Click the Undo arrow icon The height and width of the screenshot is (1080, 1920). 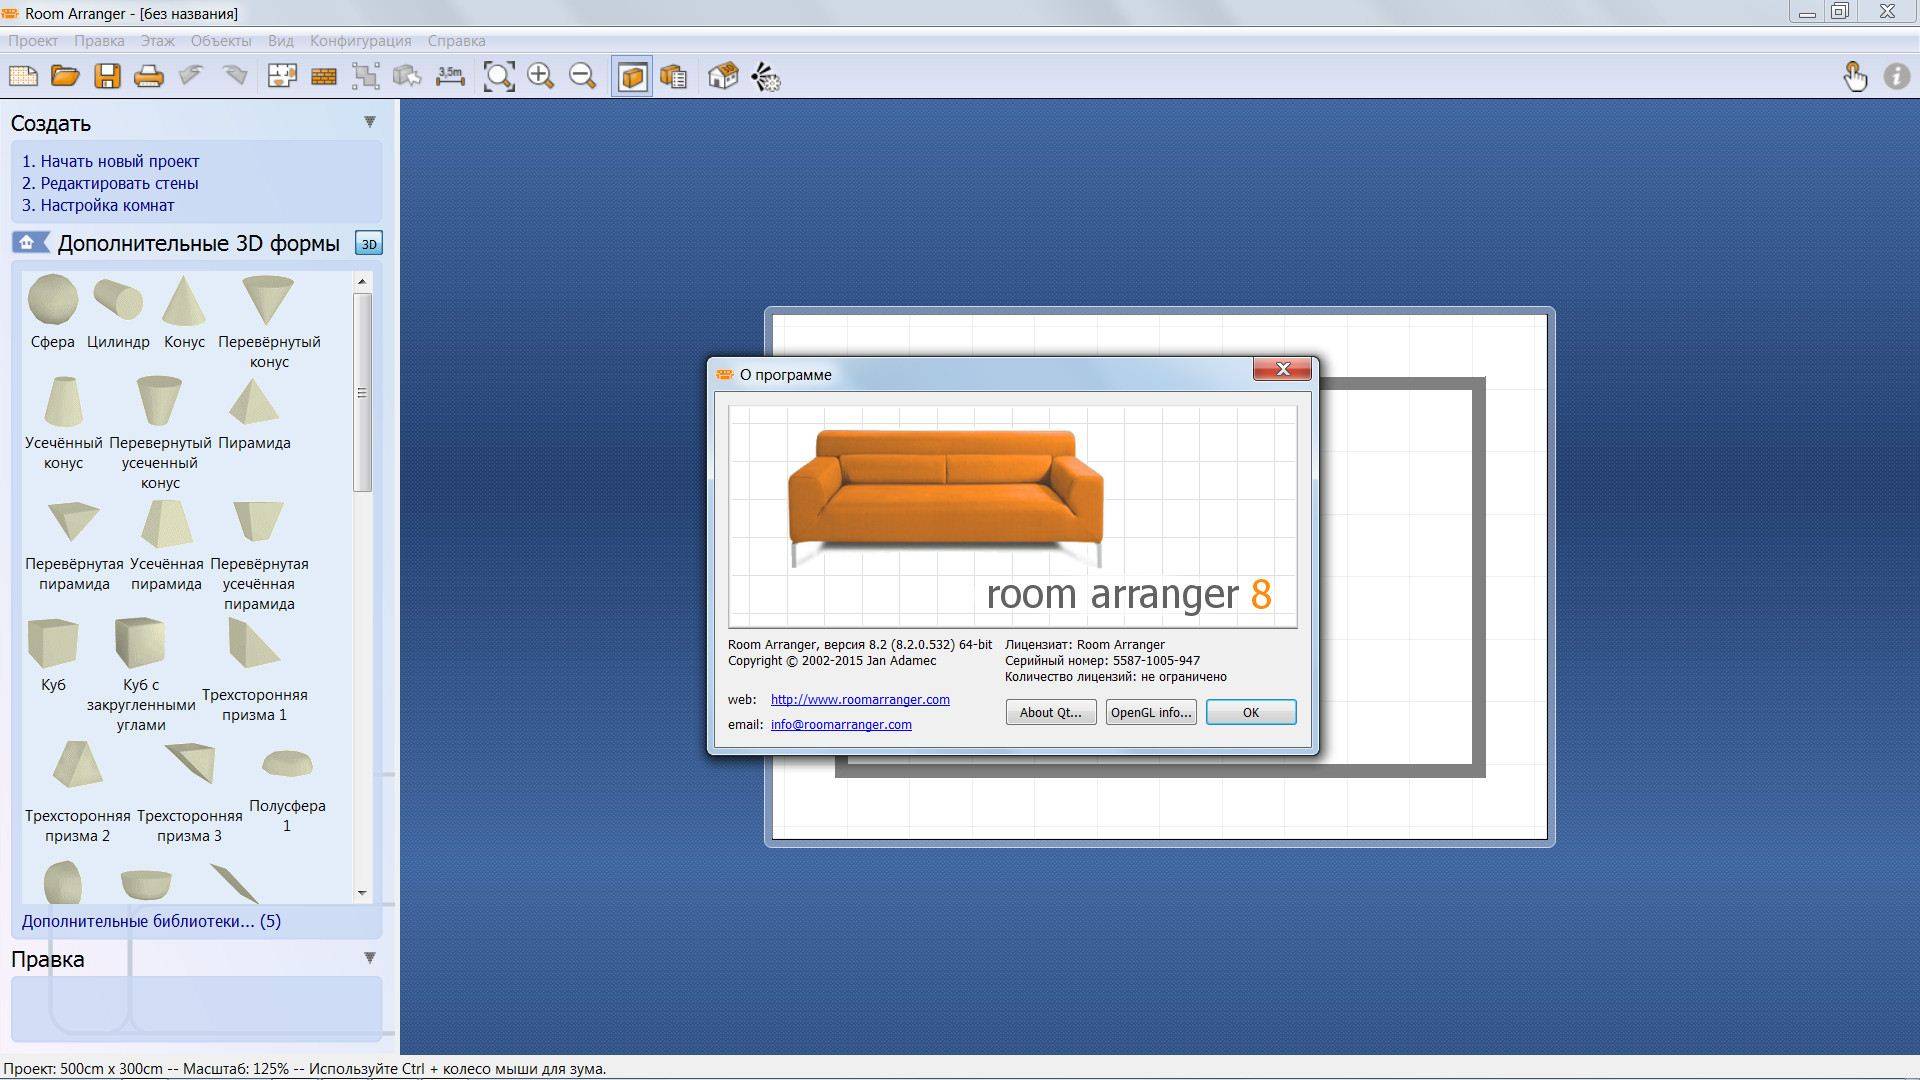coord(191,76)
